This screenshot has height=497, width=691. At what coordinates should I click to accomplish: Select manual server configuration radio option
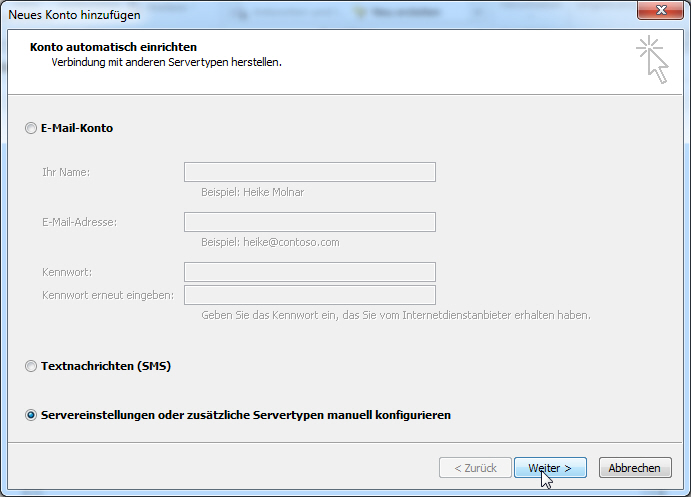[x=31, y=415]
